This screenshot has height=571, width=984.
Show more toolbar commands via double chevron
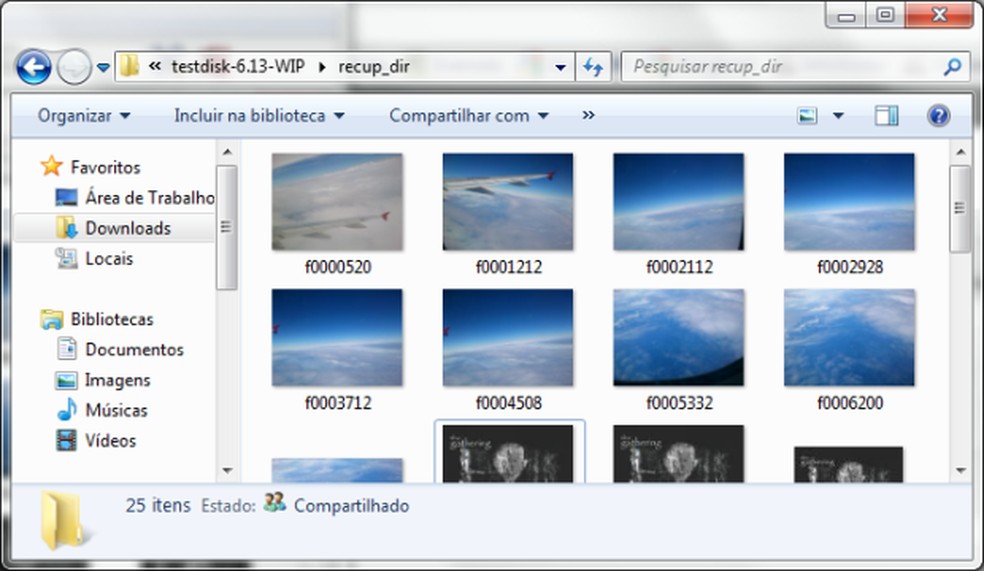click(x=588, y=115)
